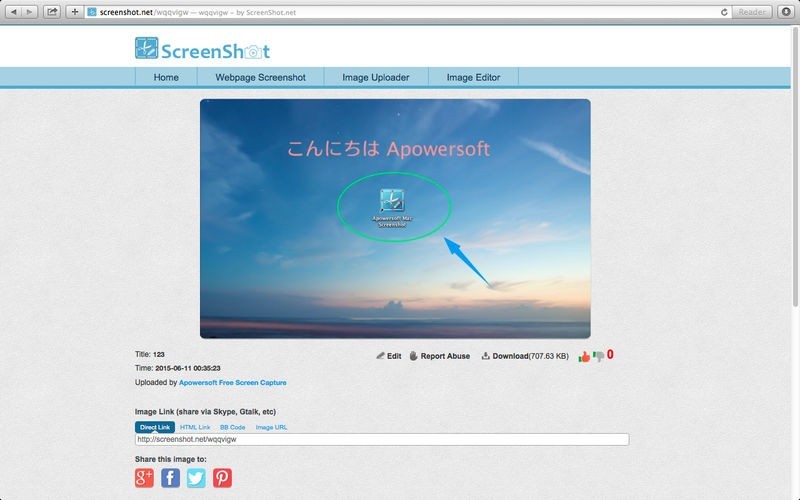This screenshot has height=500, width=800.
Task: Share image on Twitter
Action: (x=196, y=478)
